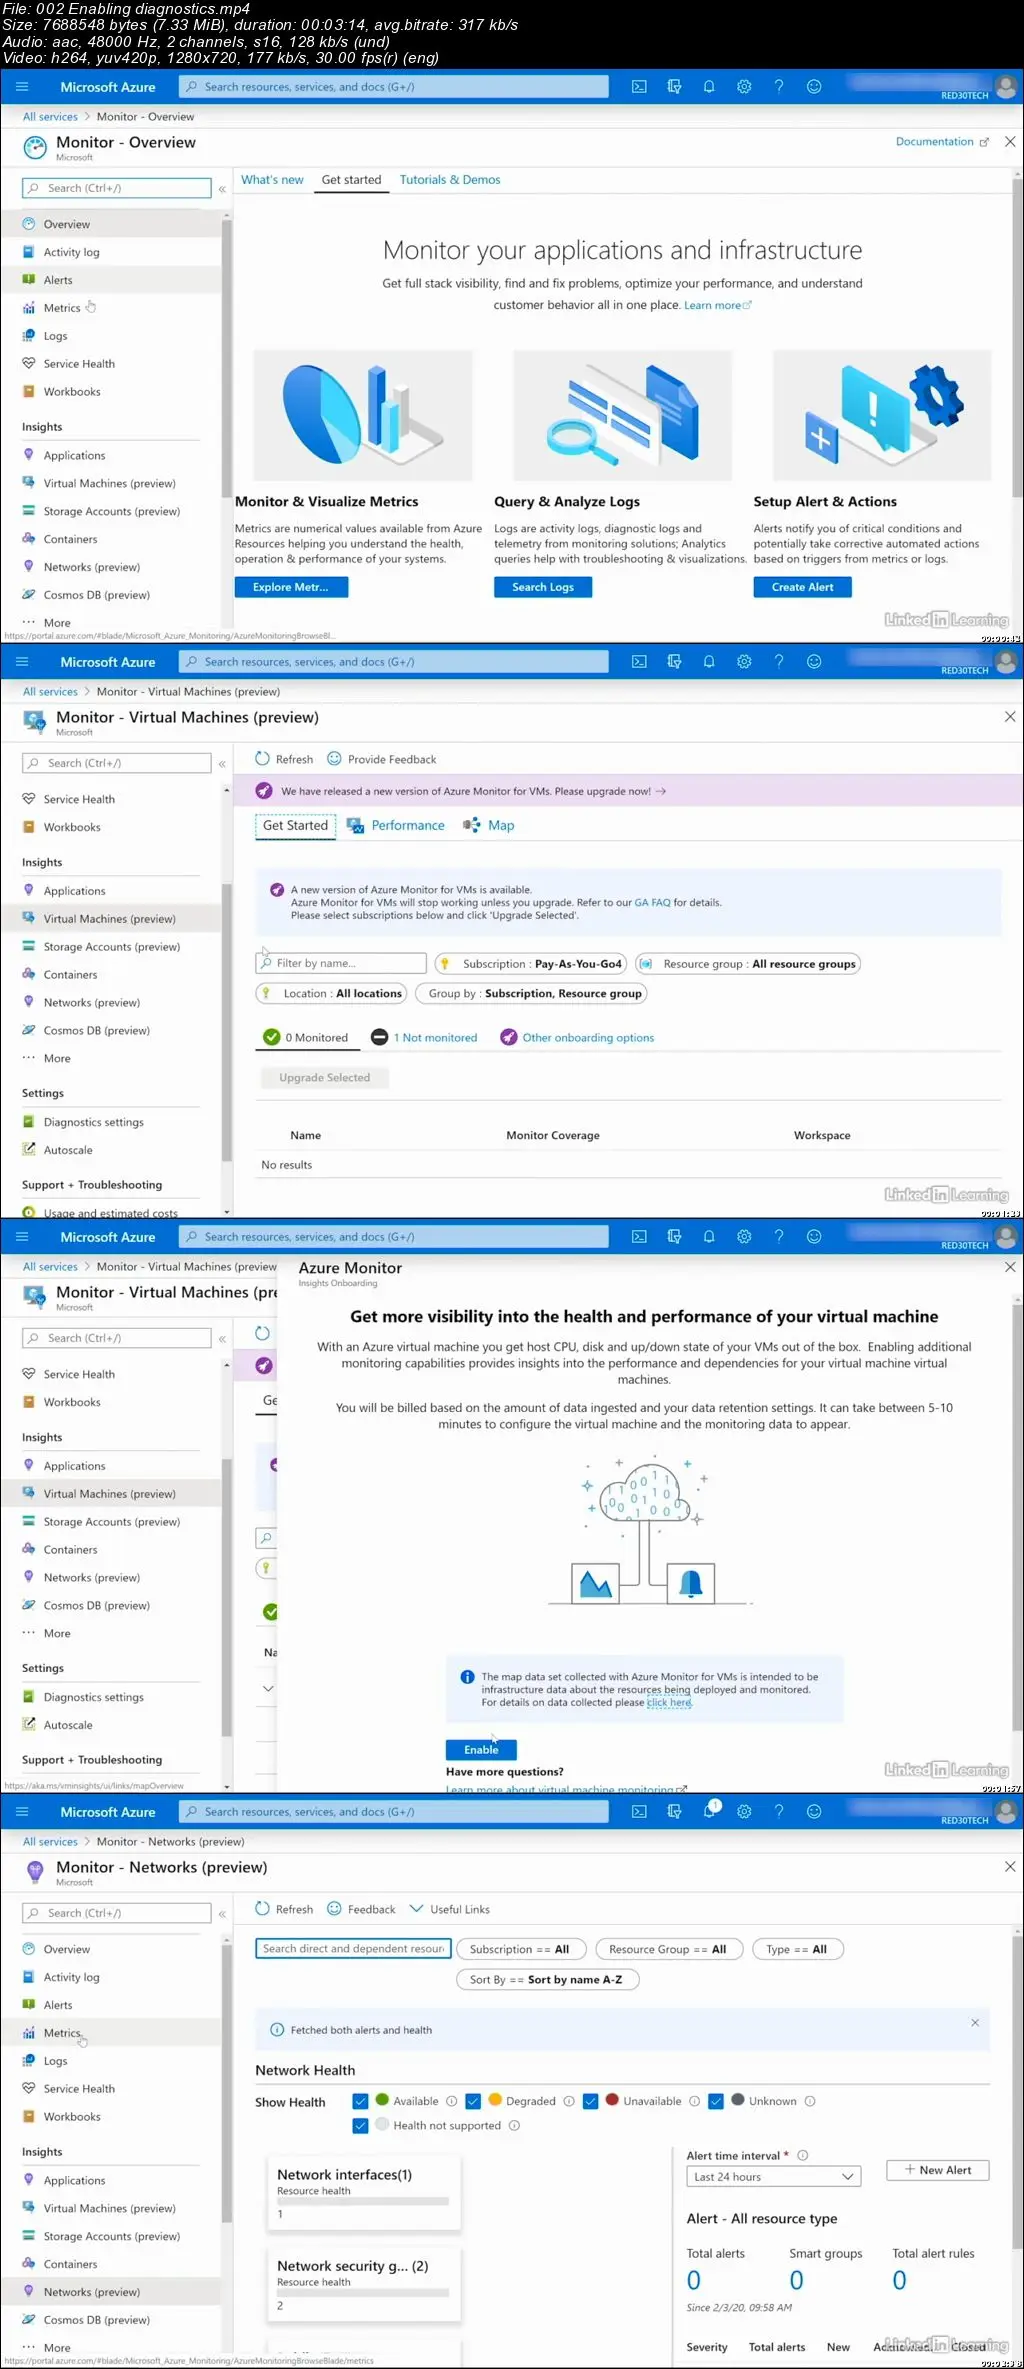The image size is (1024, 2369).
Task: Open Resource Group == All filter on Networks page
Action: point(668,1949)
